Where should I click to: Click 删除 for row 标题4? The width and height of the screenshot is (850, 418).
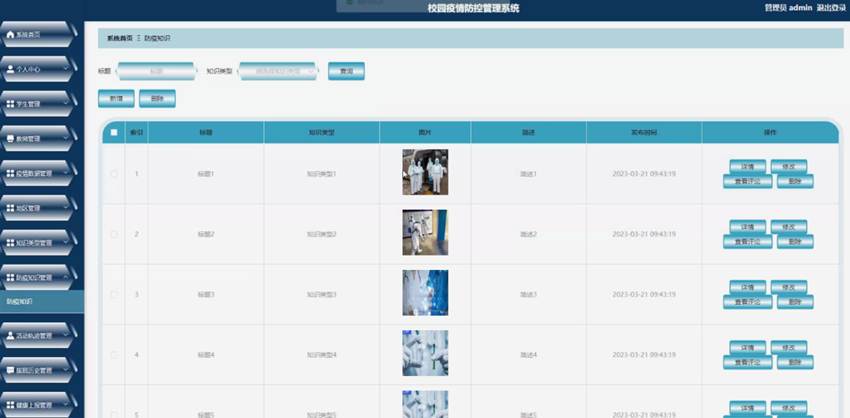(x=795, y=362)
